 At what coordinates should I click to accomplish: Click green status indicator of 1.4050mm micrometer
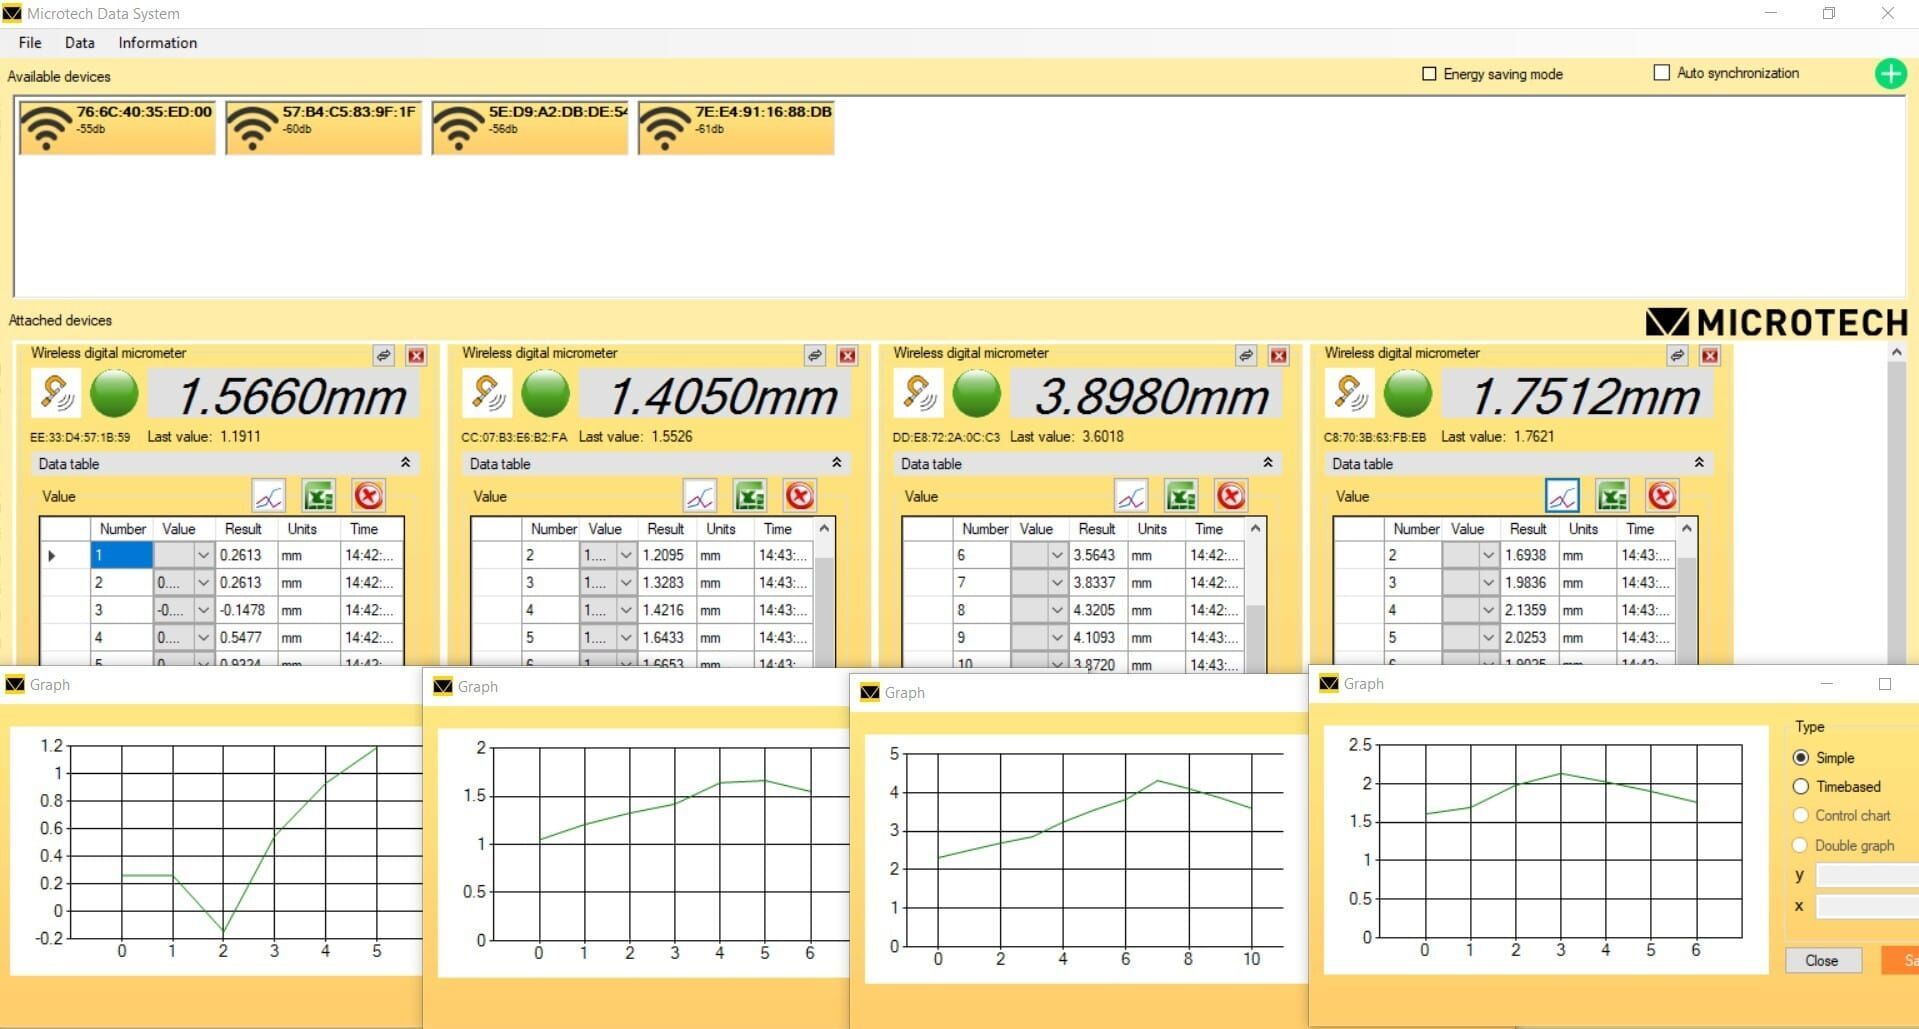pos(546,393)
